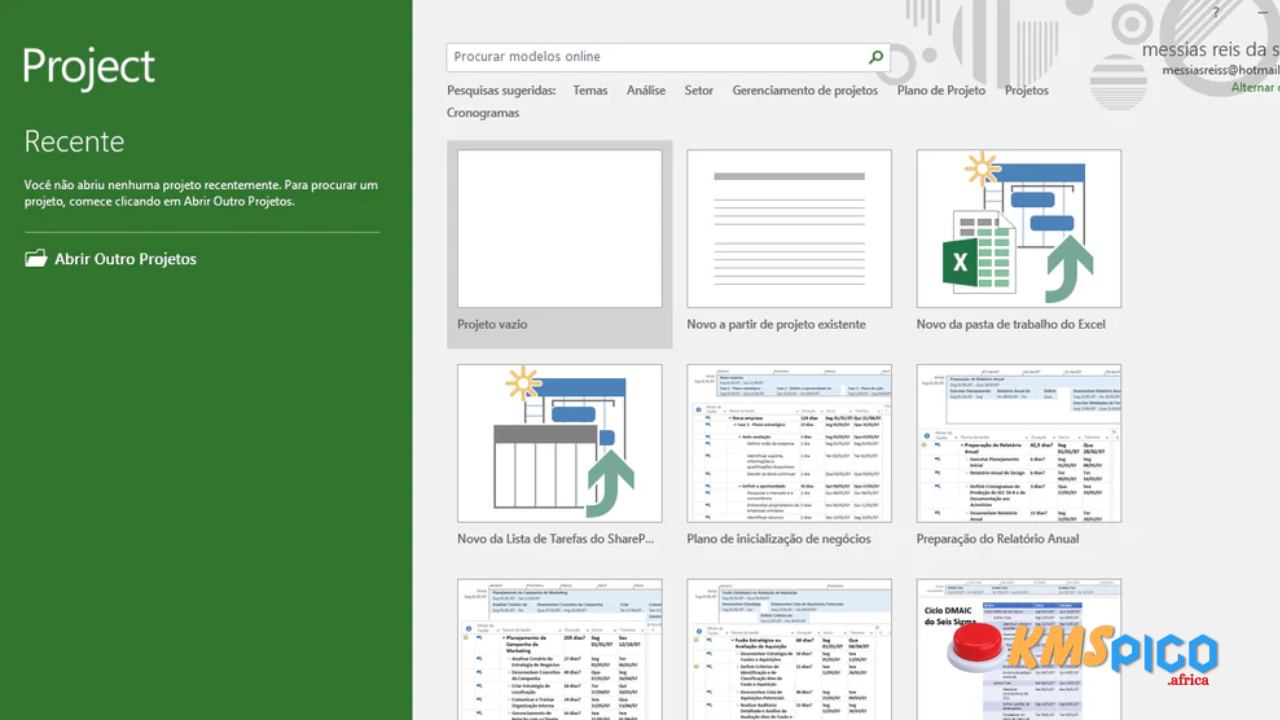Open Planejamento de Campanha de Marketing template
The width and height of the screenshot is (1280, 720).
(560, 649)
